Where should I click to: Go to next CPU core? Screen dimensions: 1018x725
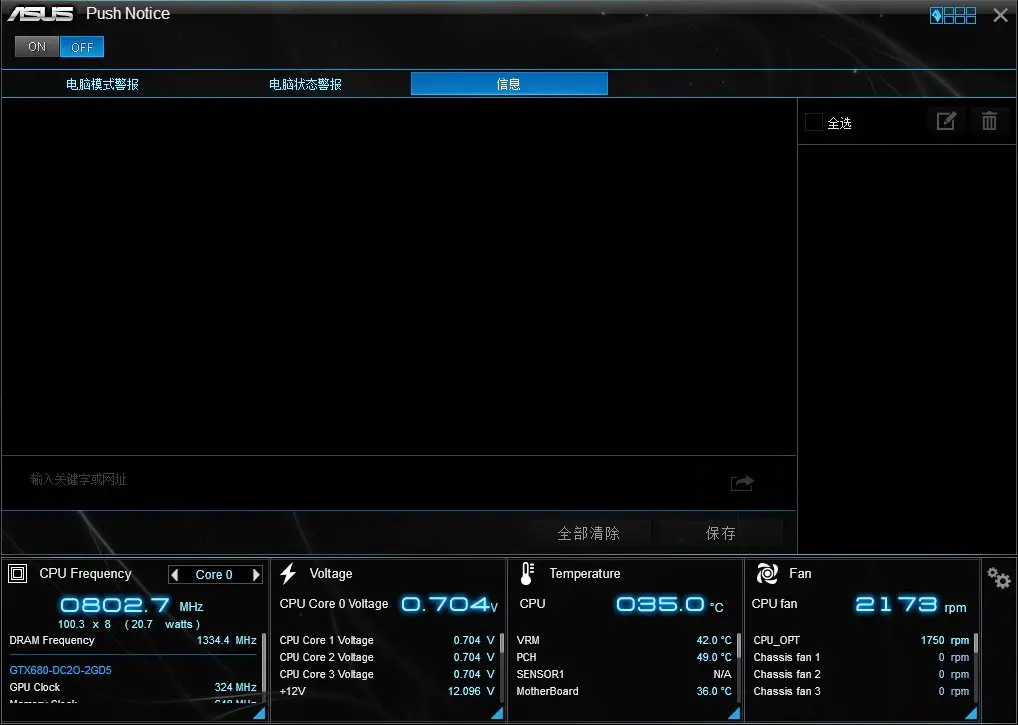tap(256, 574)
